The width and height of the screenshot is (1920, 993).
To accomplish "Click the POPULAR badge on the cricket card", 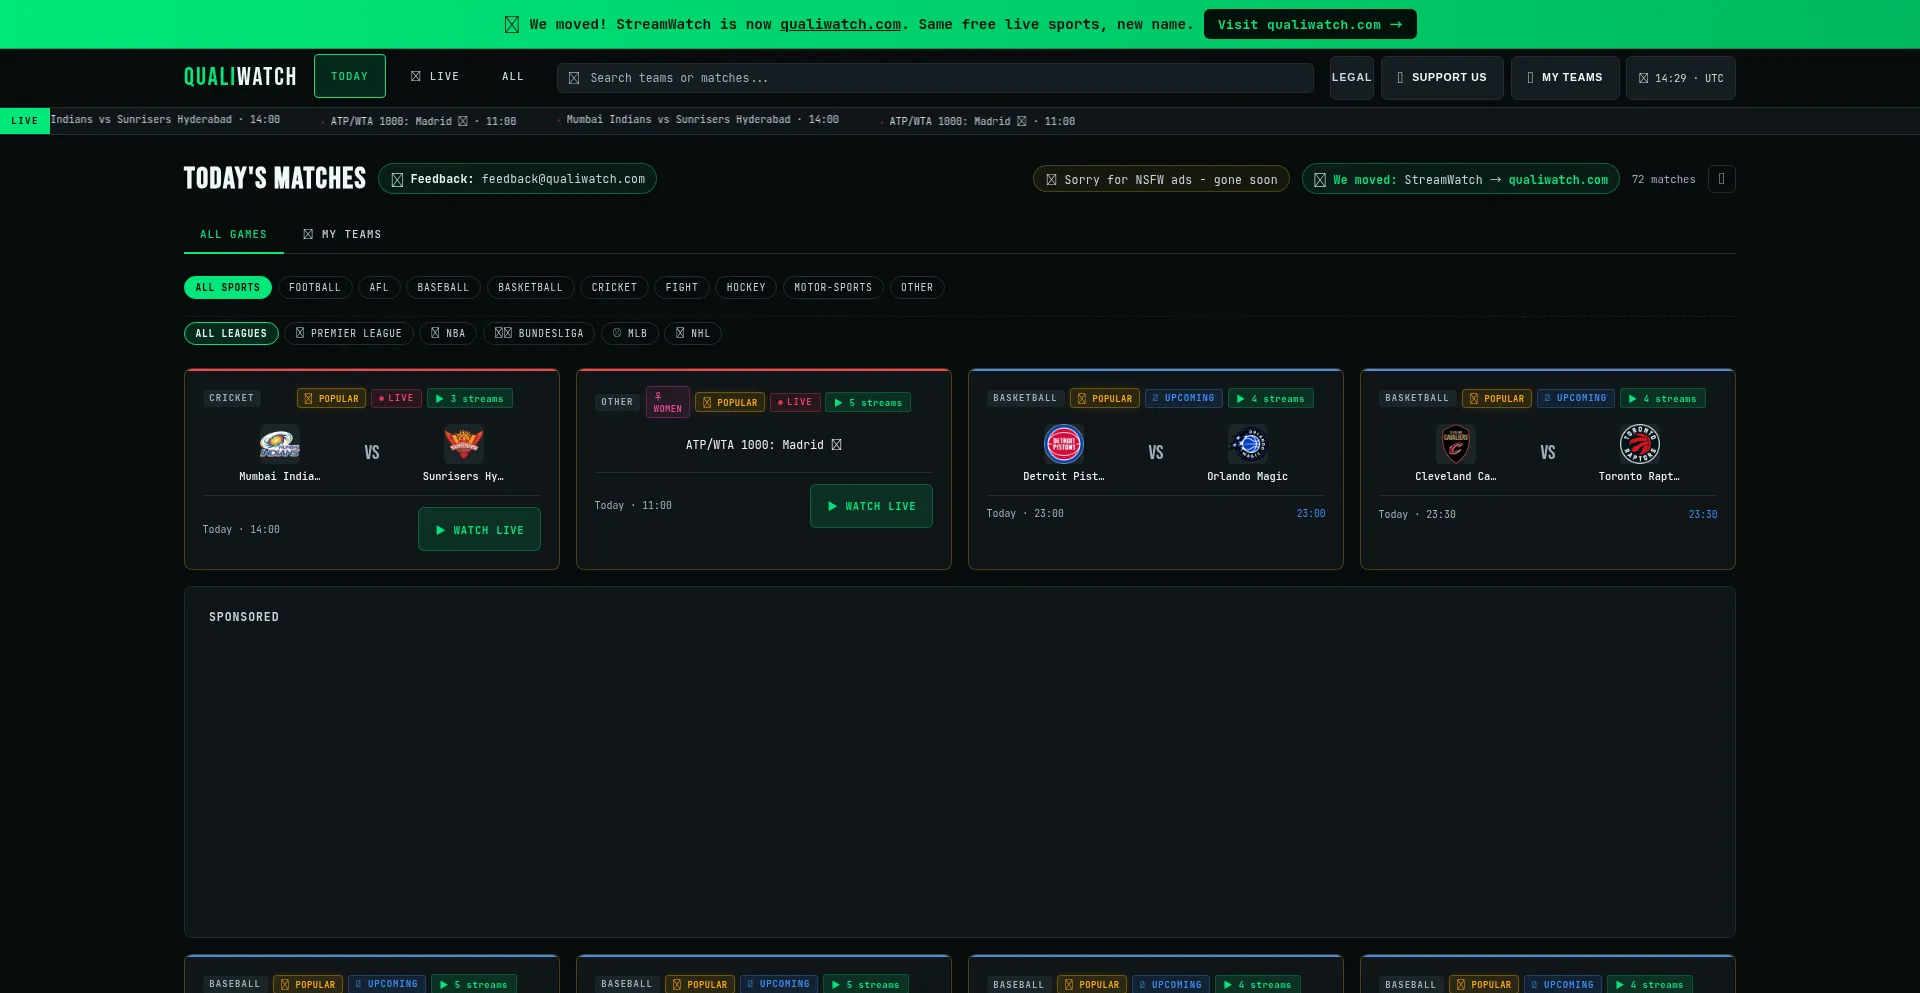I will (x=331, y=398).
